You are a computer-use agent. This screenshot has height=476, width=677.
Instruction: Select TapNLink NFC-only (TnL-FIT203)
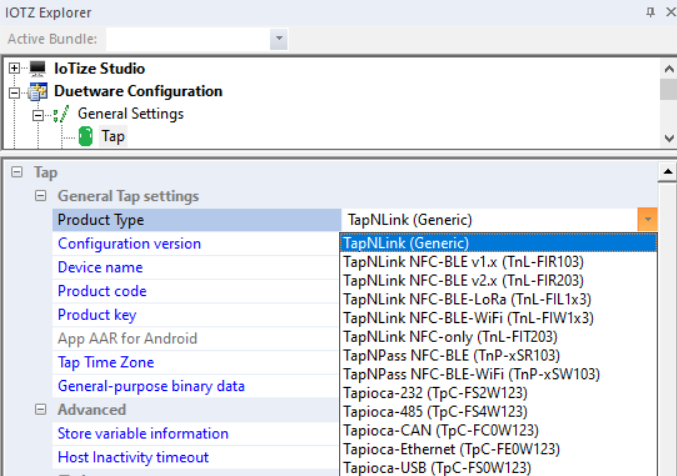(498, 336)
